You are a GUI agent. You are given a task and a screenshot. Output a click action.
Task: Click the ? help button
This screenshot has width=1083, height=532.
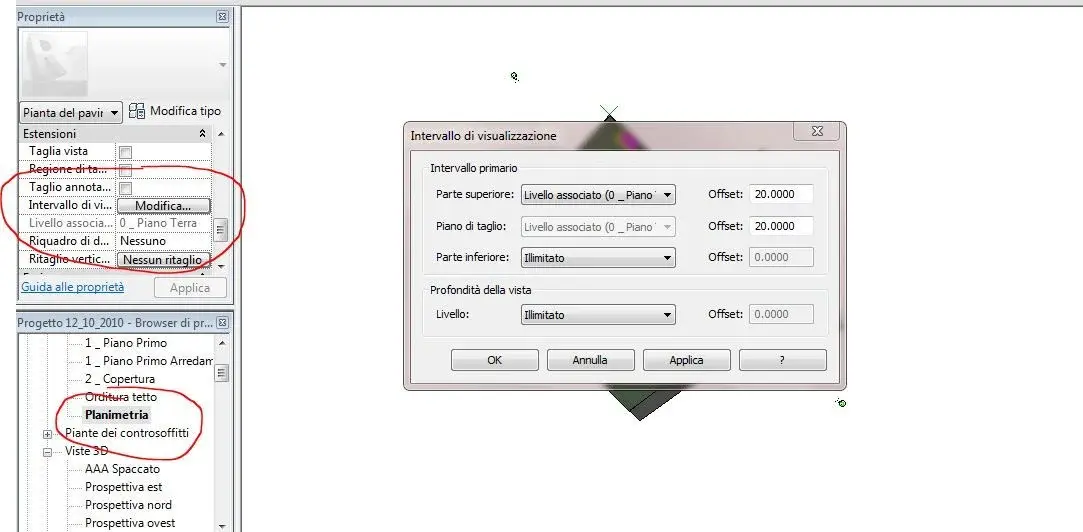pyautogui.click(x=783, y=360)
